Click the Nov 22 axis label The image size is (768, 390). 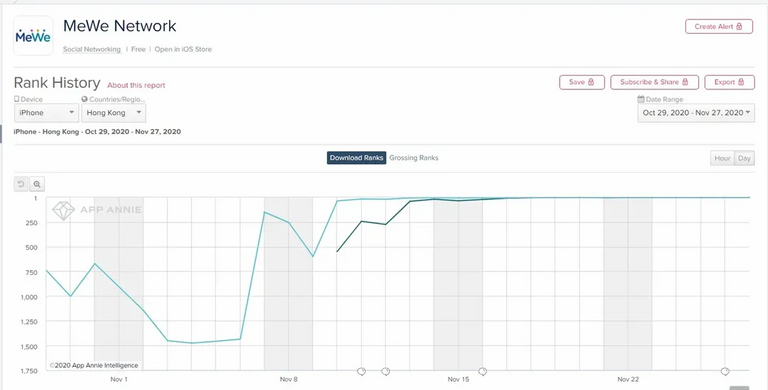[x=628, y=379]
